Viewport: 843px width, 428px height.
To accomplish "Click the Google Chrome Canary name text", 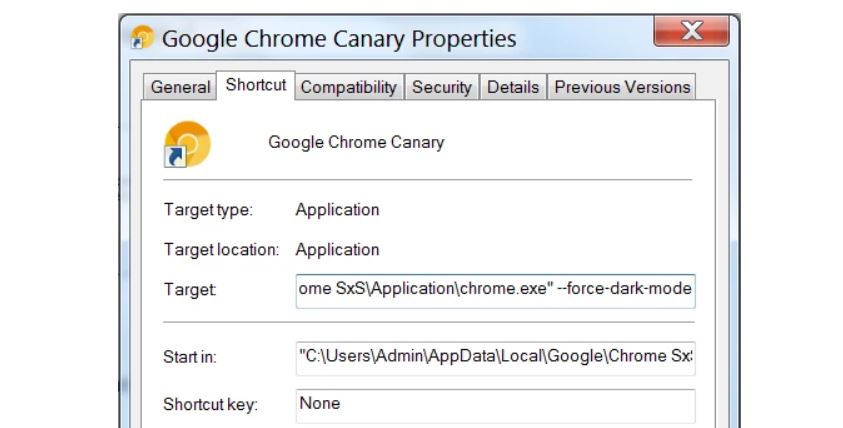I will pyautogui.click(x=356, y=142).
